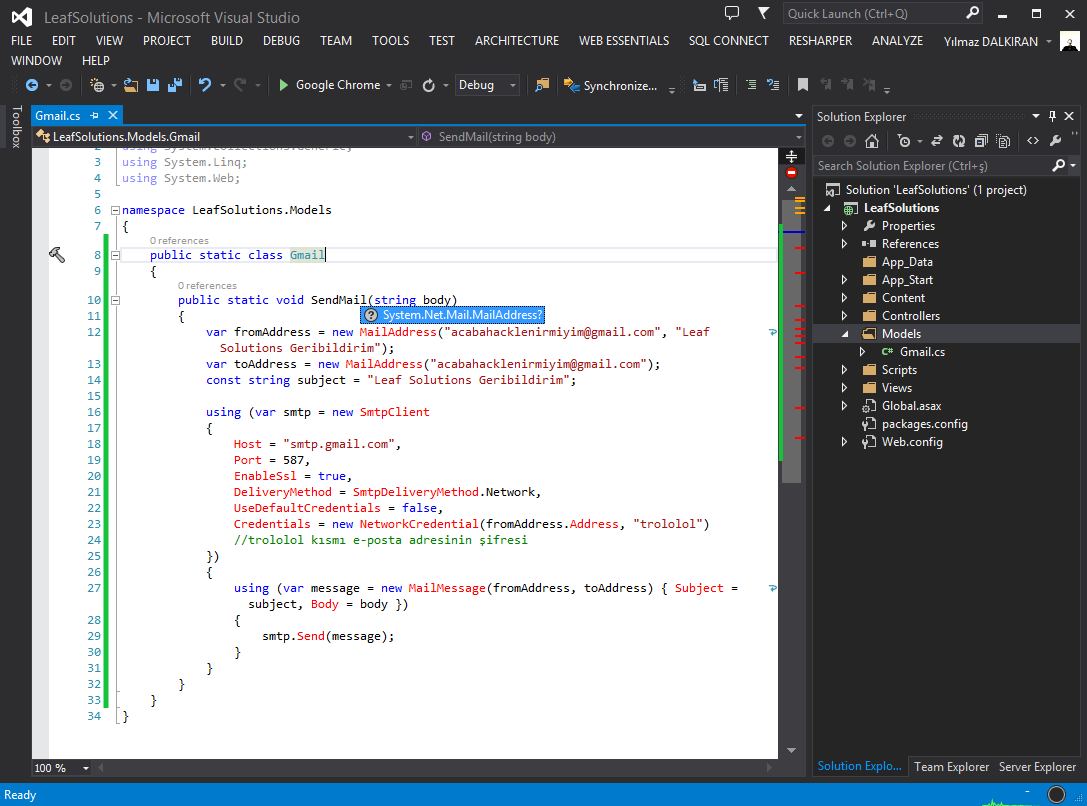
Task: Open the BUILD menu
Action: pos(227,41)
